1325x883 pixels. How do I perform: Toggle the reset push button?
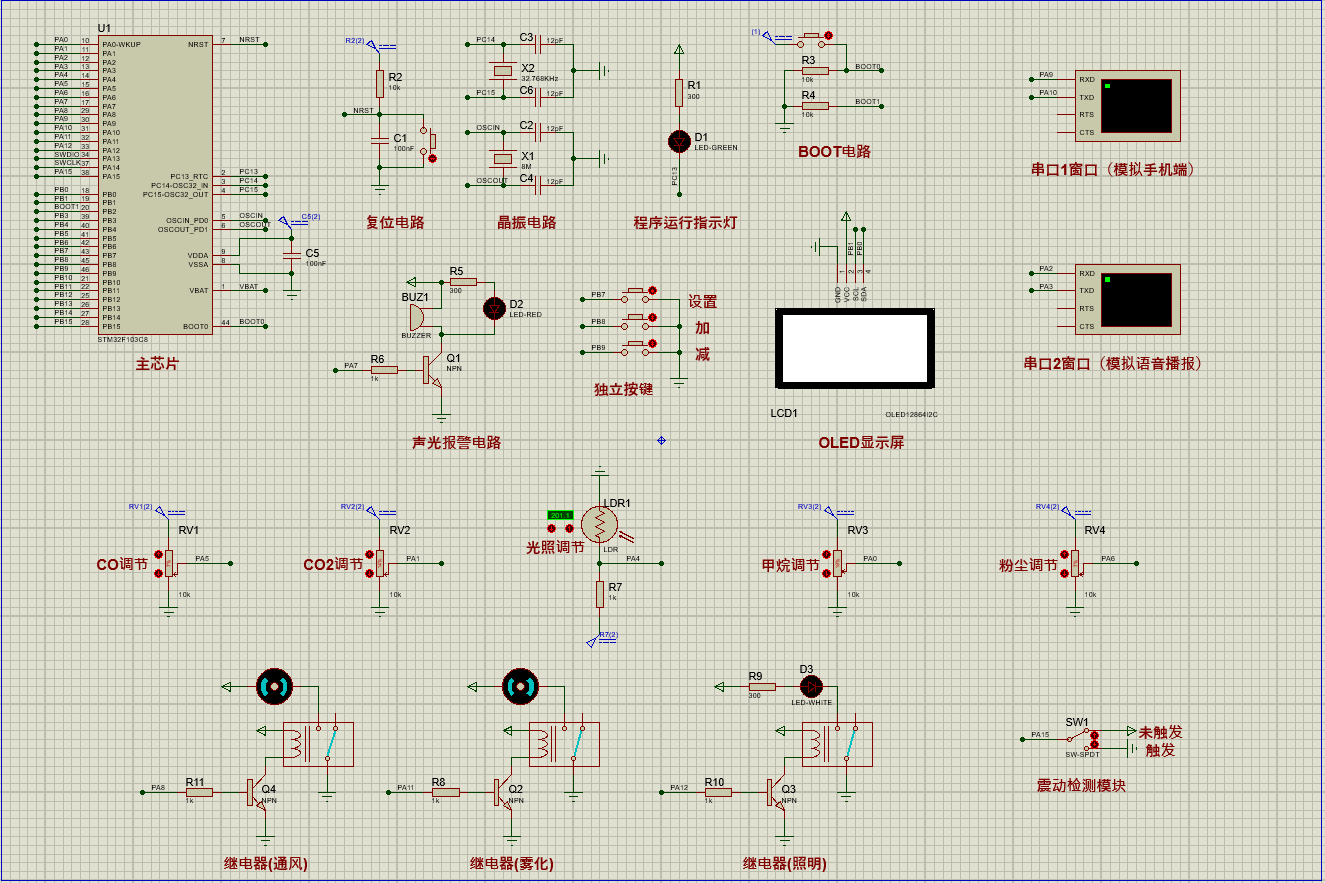click(x=427, y=144)
